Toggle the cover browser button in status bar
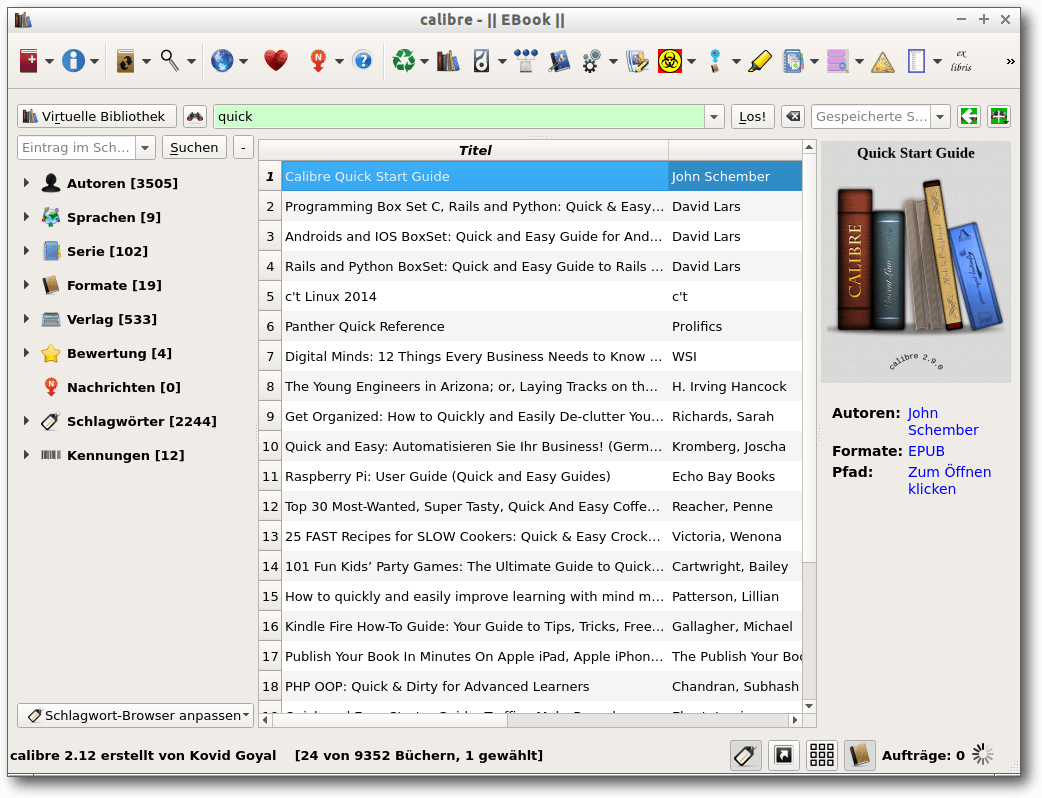This screenshot has width=1042, height=798. coord(784,755)
